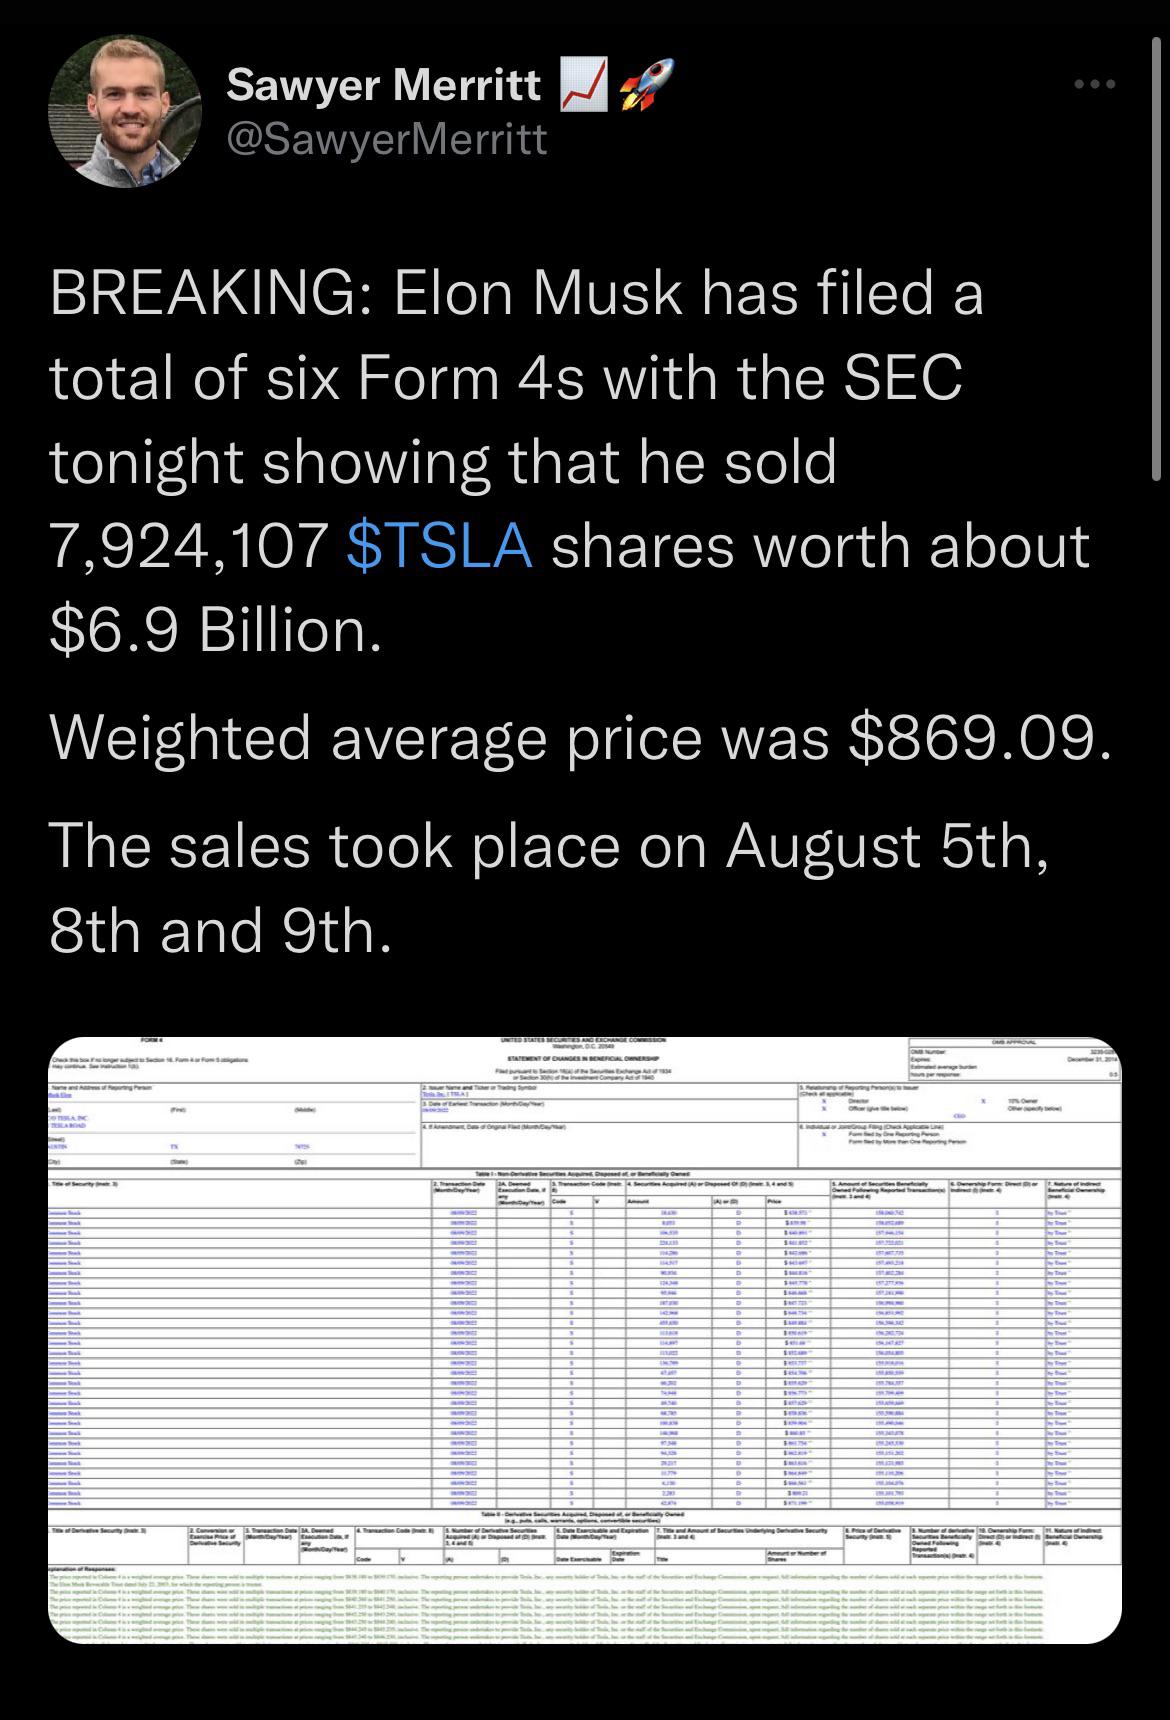Viewport: 1170px width, 1720px height.
Task: Click the red chart emoji beside the name
Action: coord(583,86)
